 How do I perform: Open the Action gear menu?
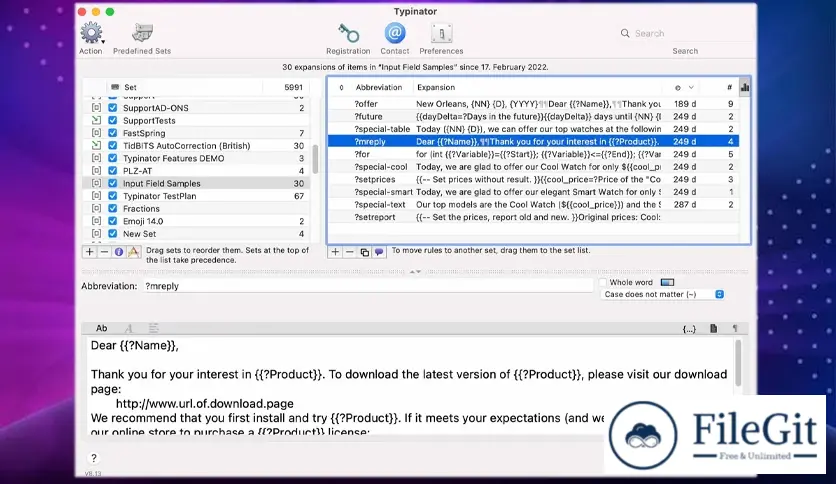coord(92,34)
